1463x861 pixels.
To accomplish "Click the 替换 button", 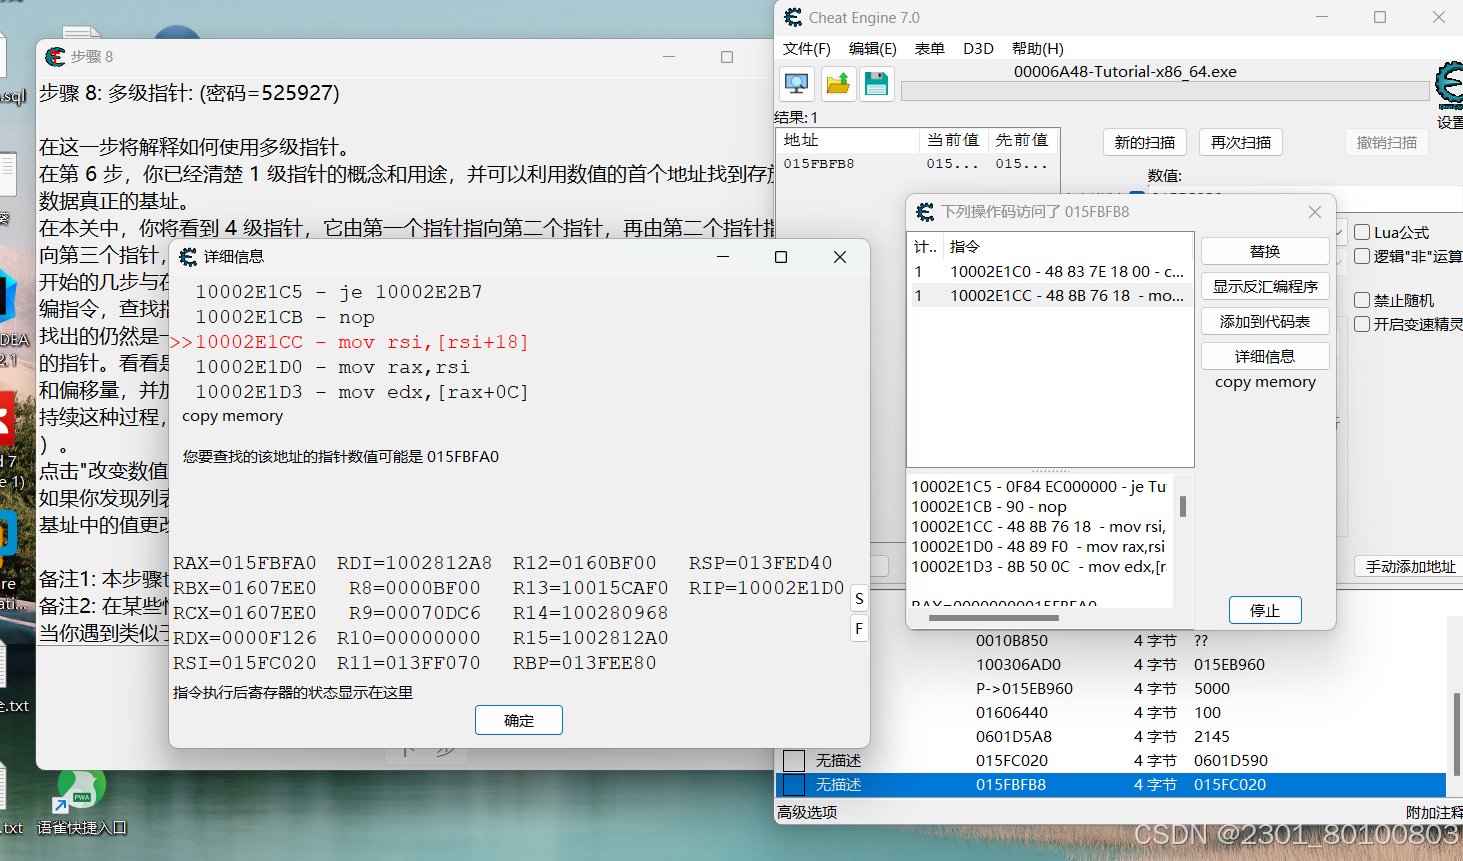I will 1265,251.
